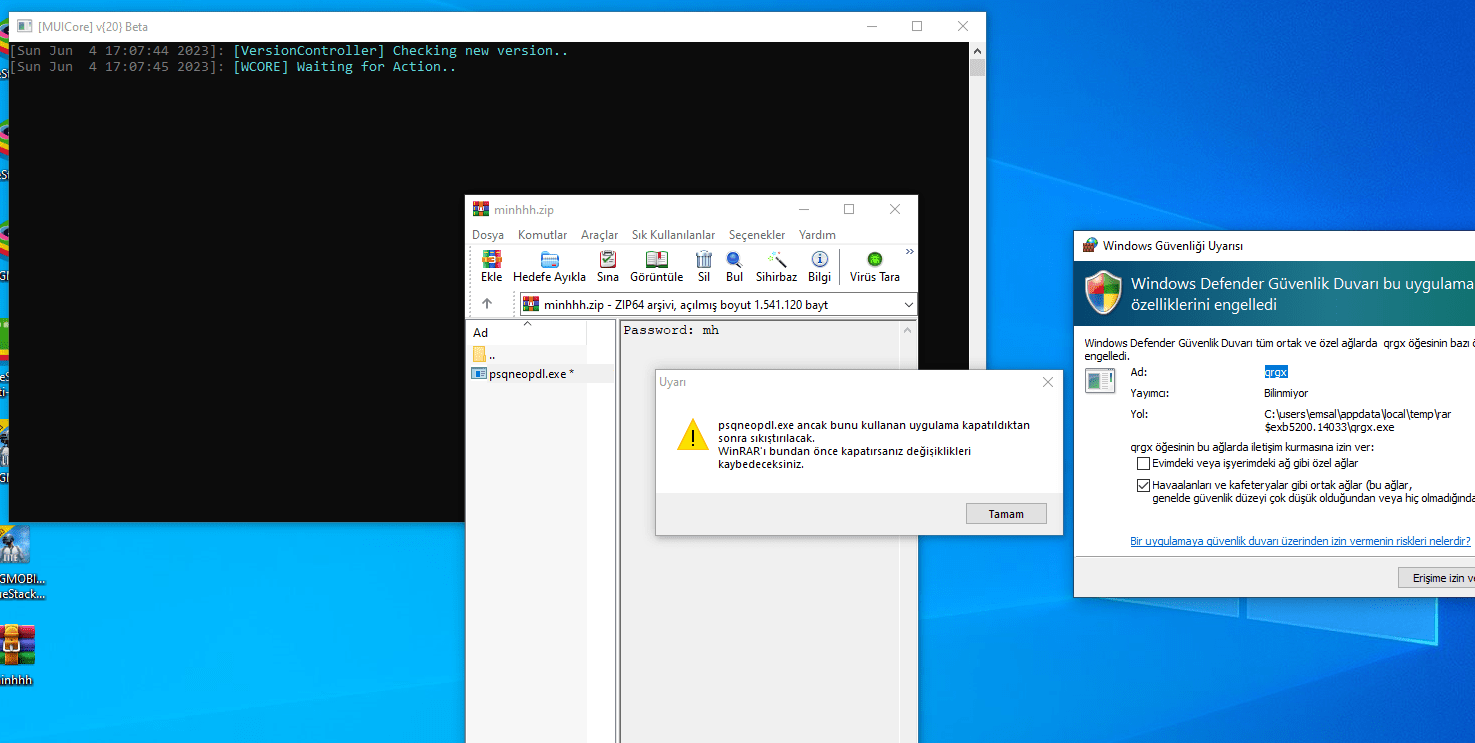1475x743 pixels.
Task: Maximize the MUICore console window
Action: pyautogui.click(x=917, y=27)
